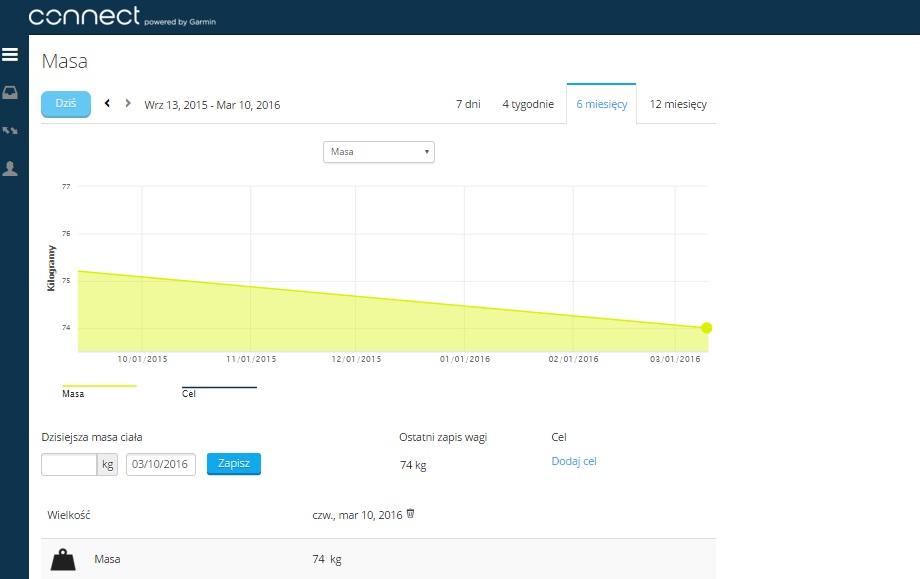
Task: Open the Masa chart type dropdown
Action: (x=378, y=152)
